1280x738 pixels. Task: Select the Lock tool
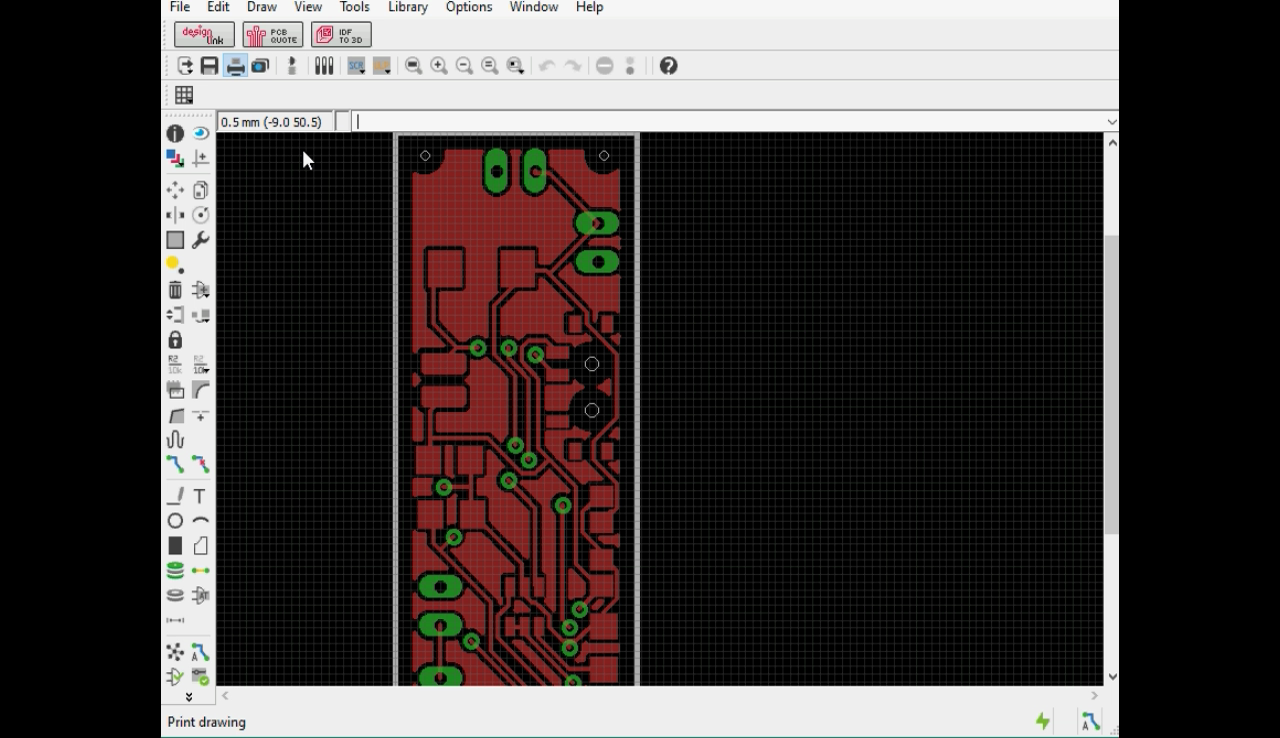(x=175, y=340)
